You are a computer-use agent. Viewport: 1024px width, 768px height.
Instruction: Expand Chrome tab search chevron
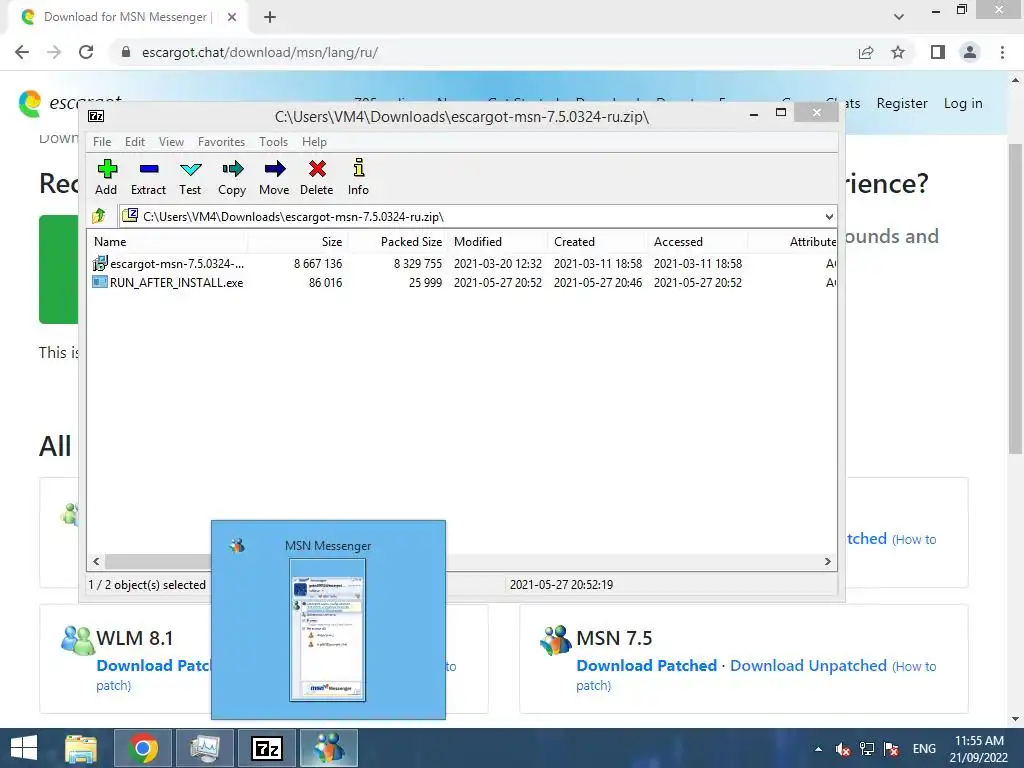click(899, 17)
